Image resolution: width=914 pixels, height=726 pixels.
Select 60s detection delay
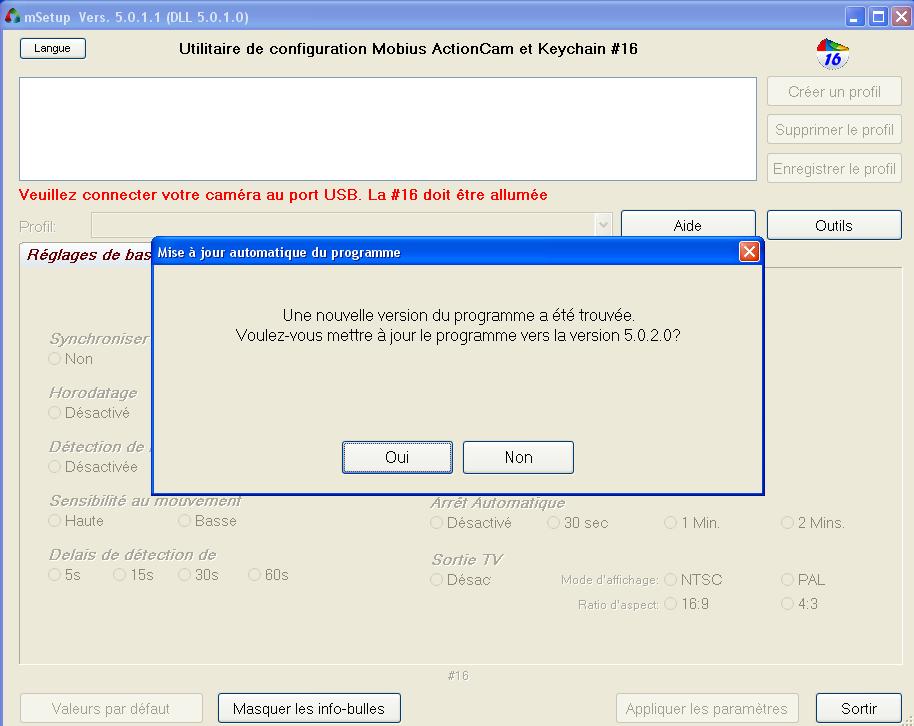pos(255,575)
